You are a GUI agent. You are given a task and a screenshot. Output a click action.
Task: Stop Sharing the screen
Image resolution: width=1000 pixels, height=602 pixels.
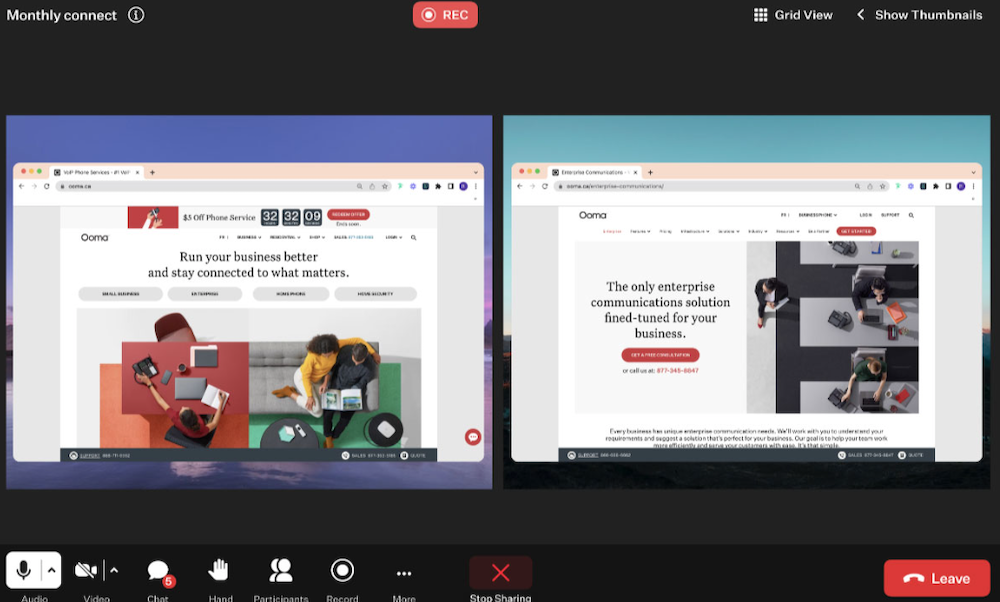click(501, 573)
